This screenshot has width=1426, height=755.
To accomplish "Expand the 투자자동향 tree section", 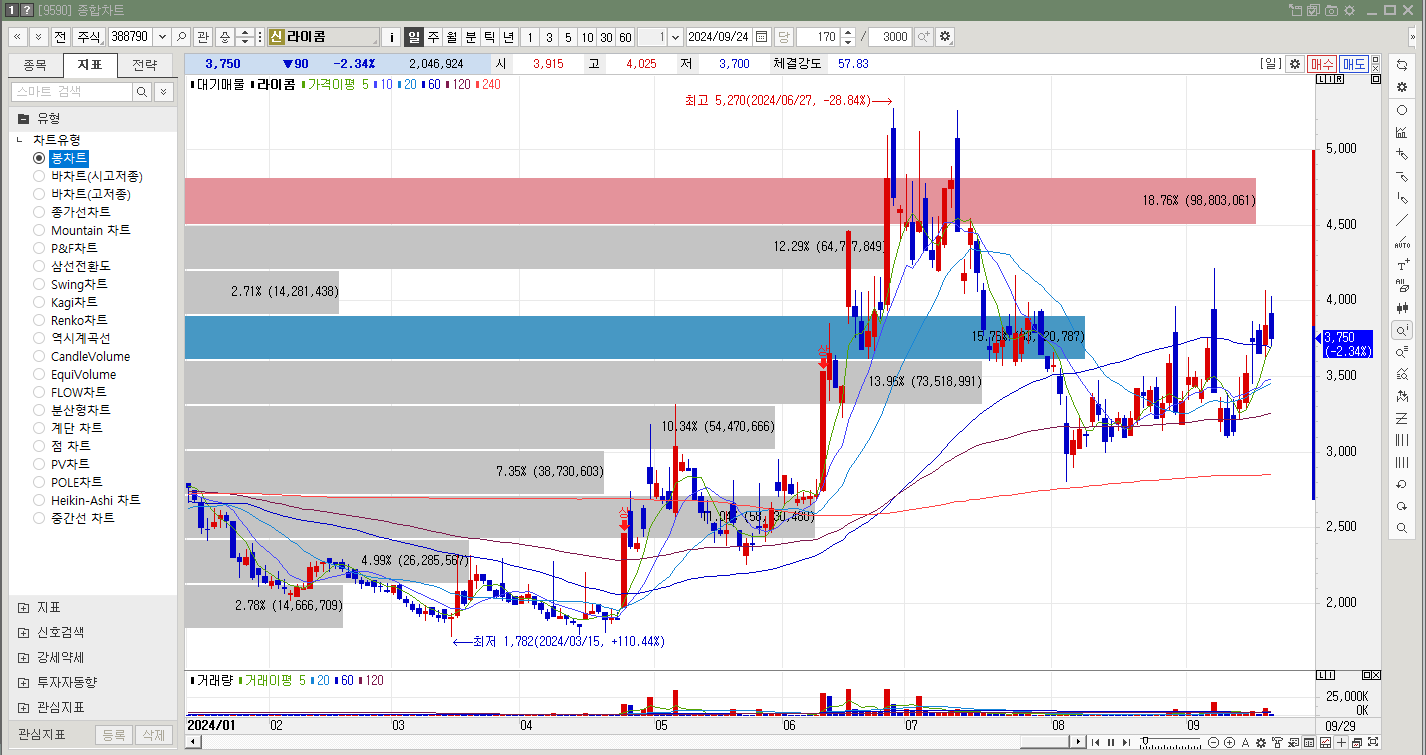I will coord(23,682).
